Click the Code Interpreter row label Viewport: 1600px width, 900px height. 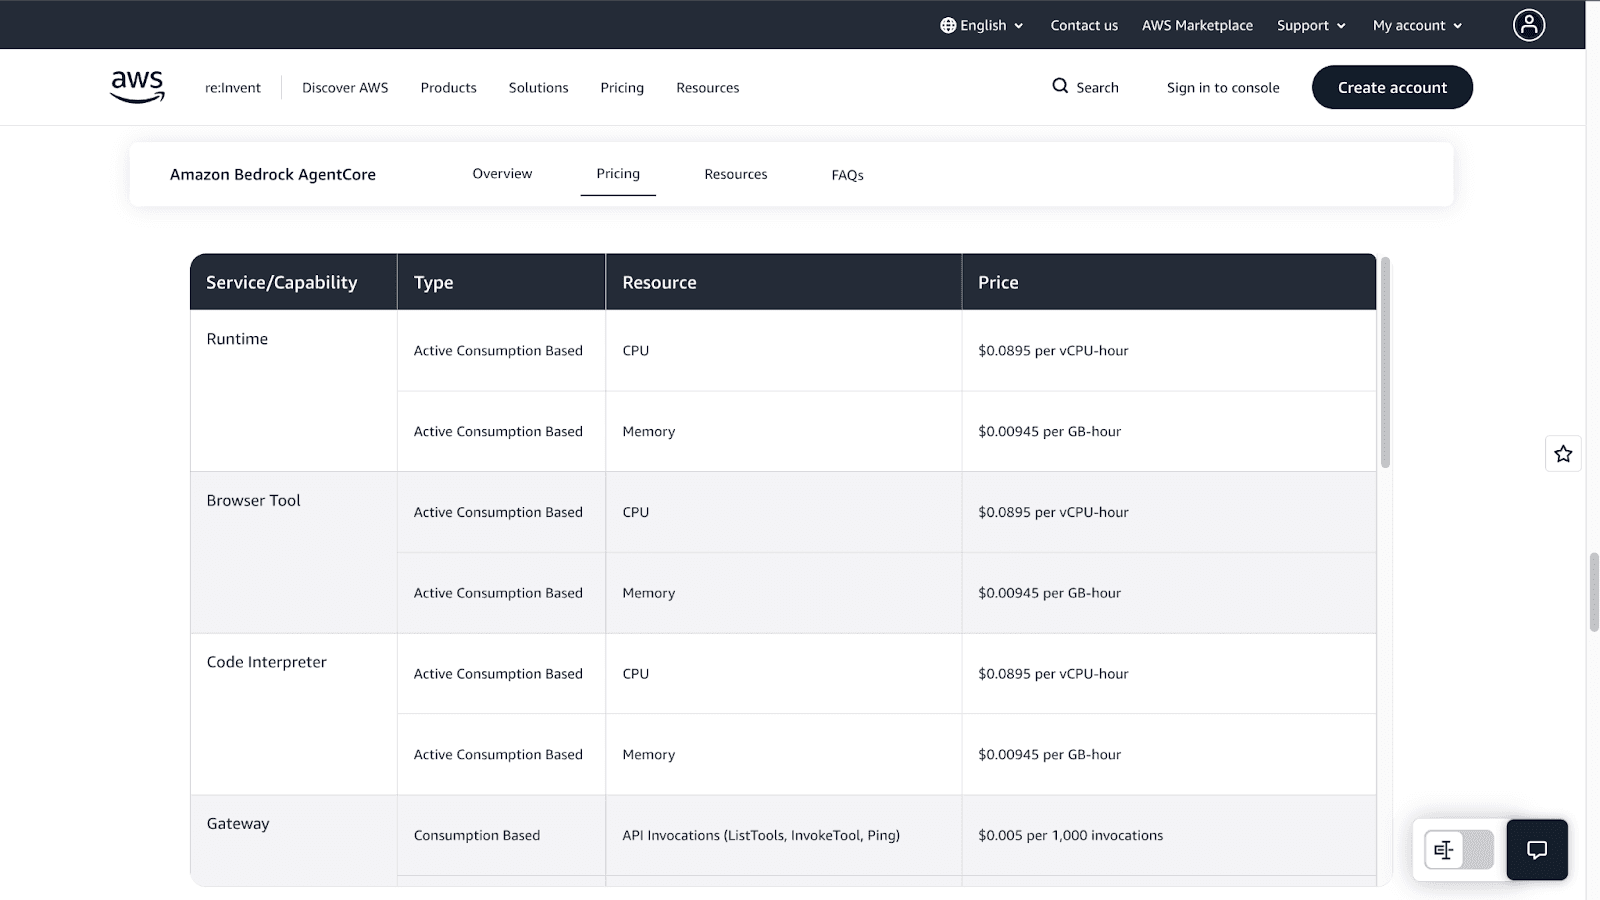pos(266,662)
